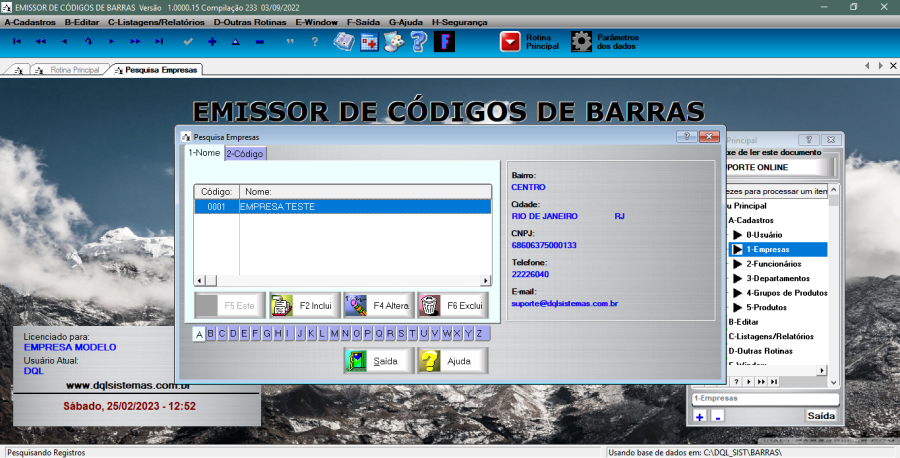Image resolution: width=900 pixels, height=458 pixels.
Task: Select 5-Produtos in the menu tree
Action: click(x=768, y=307)
